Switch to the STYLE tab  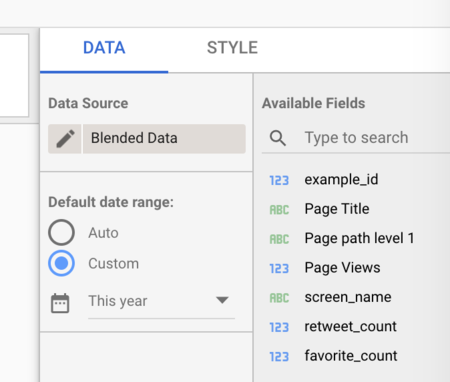[x=232, y=48]
